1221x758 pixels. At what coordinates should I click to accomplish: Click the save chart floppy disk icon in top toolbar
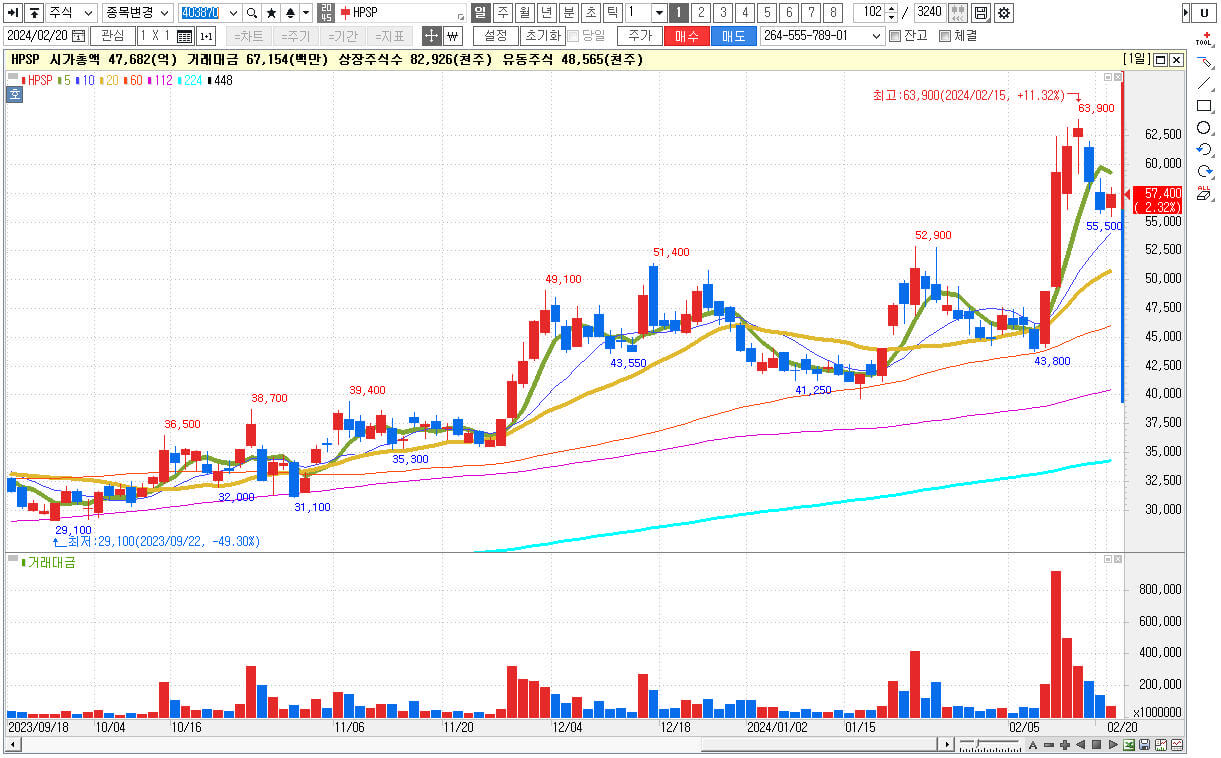tap(981, 13)
